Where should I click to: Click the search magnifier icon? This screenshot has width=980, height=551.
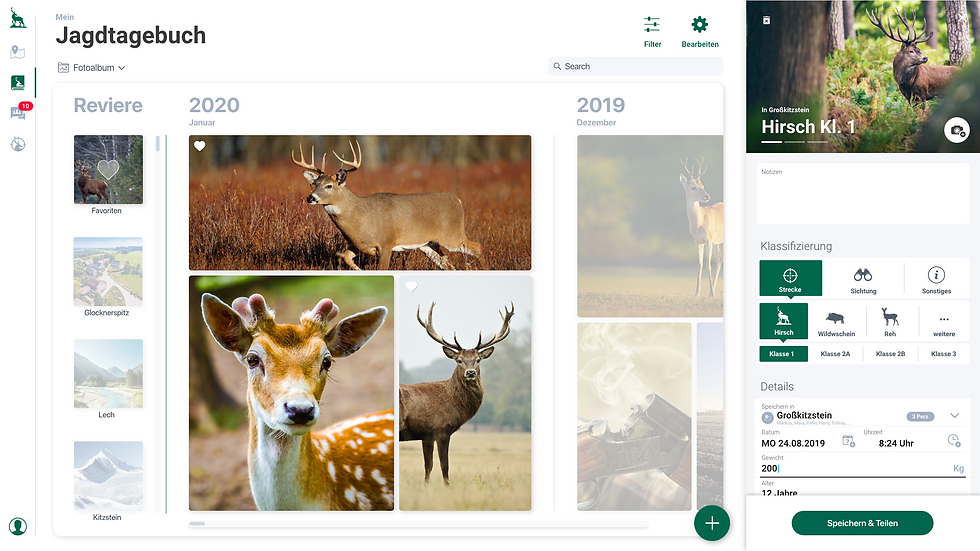[x=557, y=66]
